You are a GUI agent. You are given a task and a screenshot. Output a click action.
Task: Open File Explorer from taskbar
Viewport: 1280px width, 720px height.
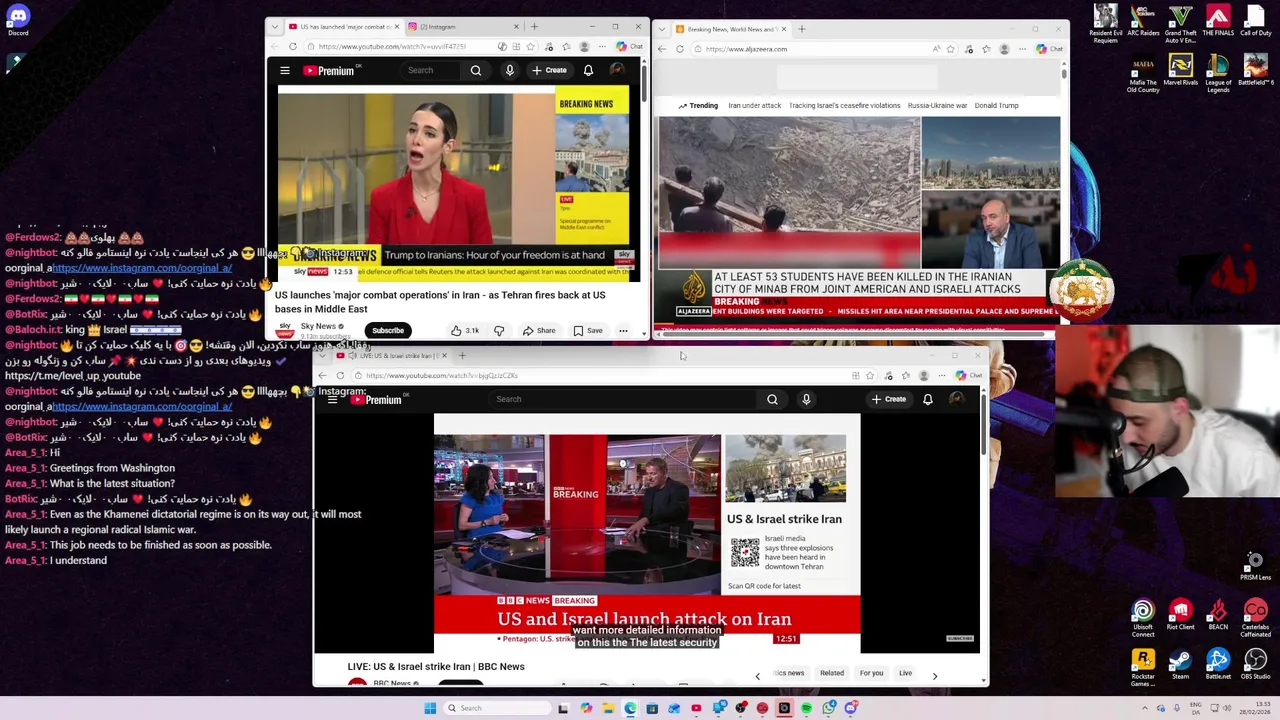pos(608,708)
